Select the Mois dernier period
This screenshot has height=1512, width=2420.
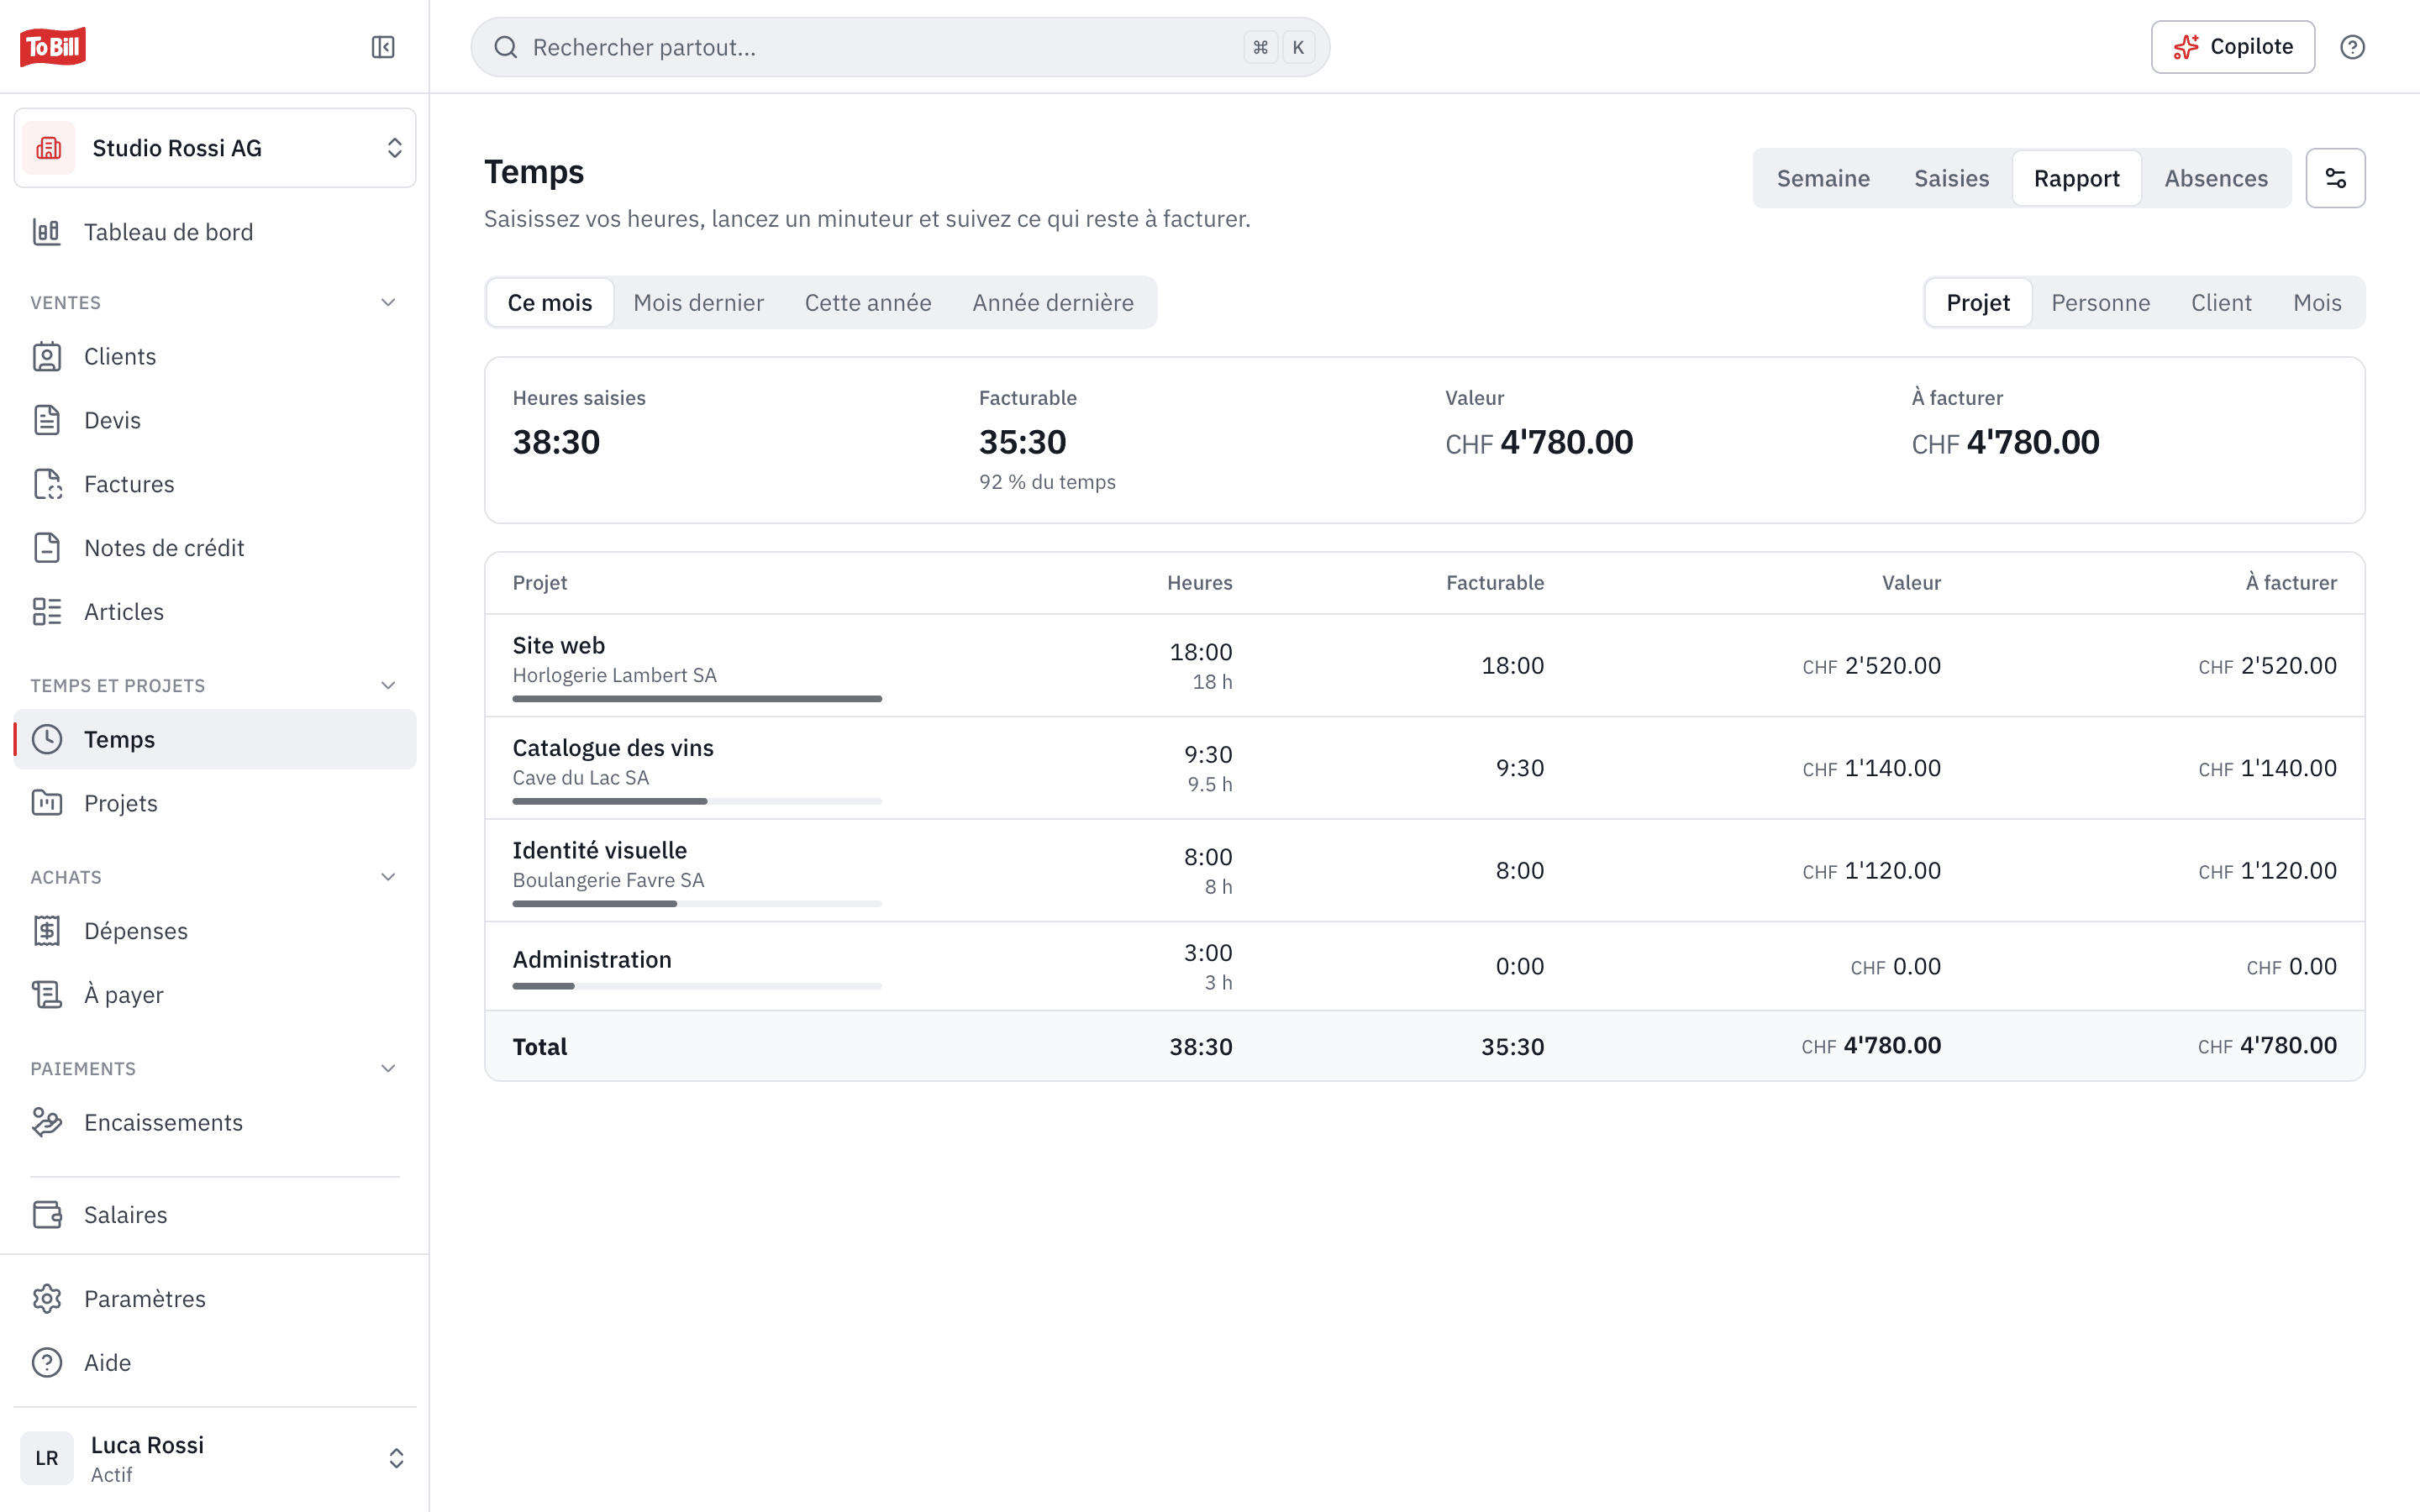point(698,302)
